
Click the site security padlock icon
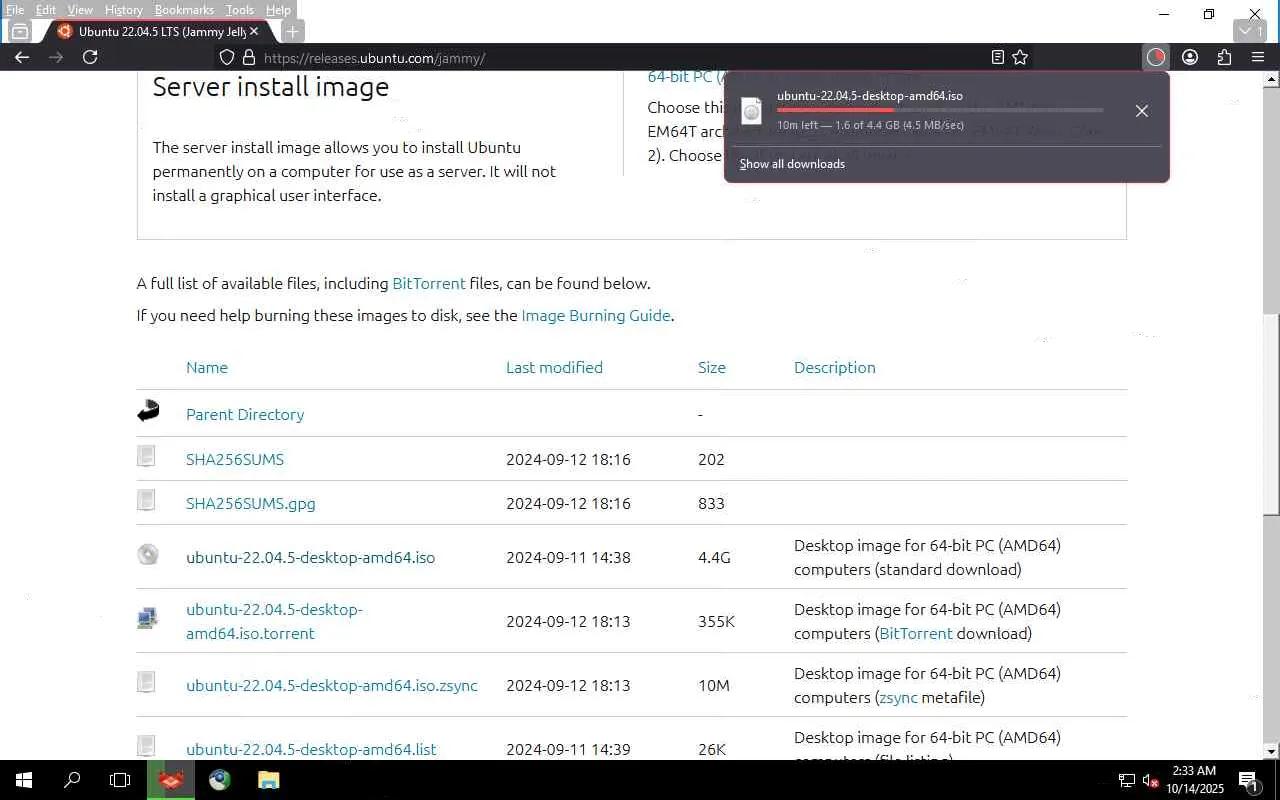(249, 58)
